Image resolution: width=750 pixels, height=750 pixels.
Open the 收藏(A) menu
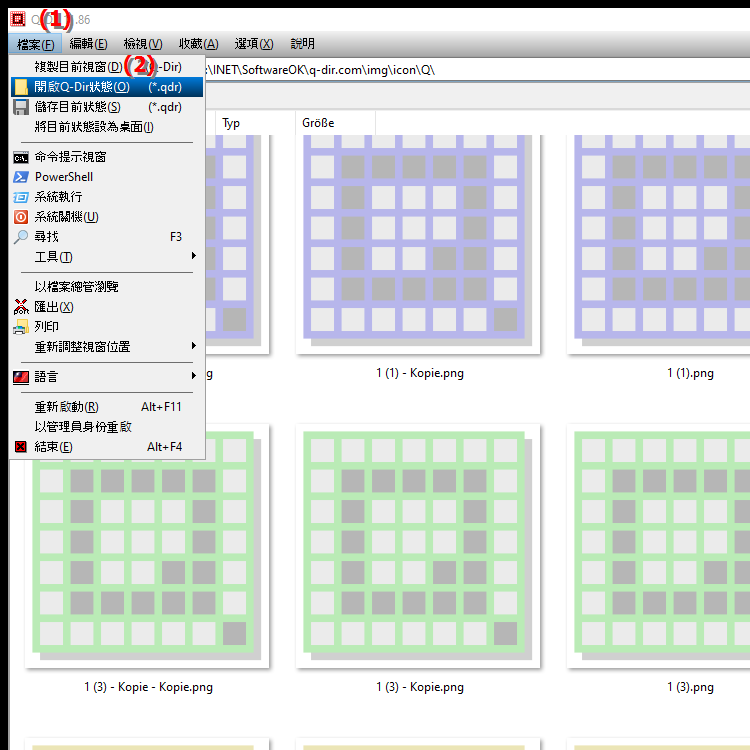[199, 44]
